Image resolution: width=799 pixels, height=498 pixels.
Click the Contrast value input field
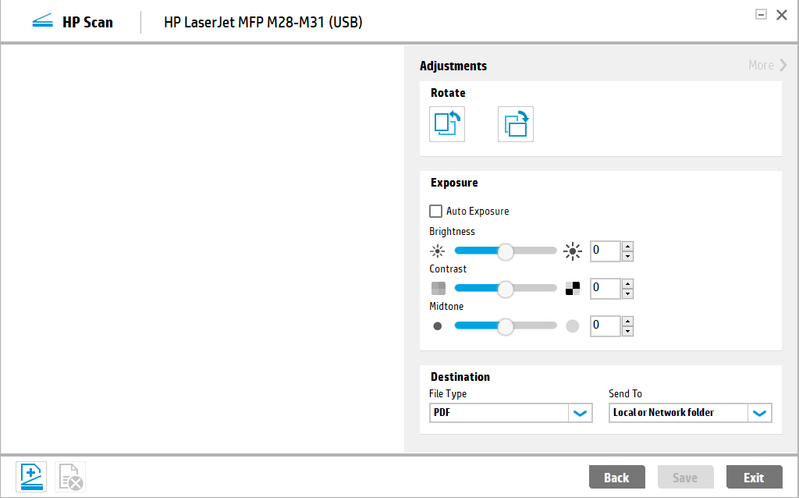pos(605,289)
